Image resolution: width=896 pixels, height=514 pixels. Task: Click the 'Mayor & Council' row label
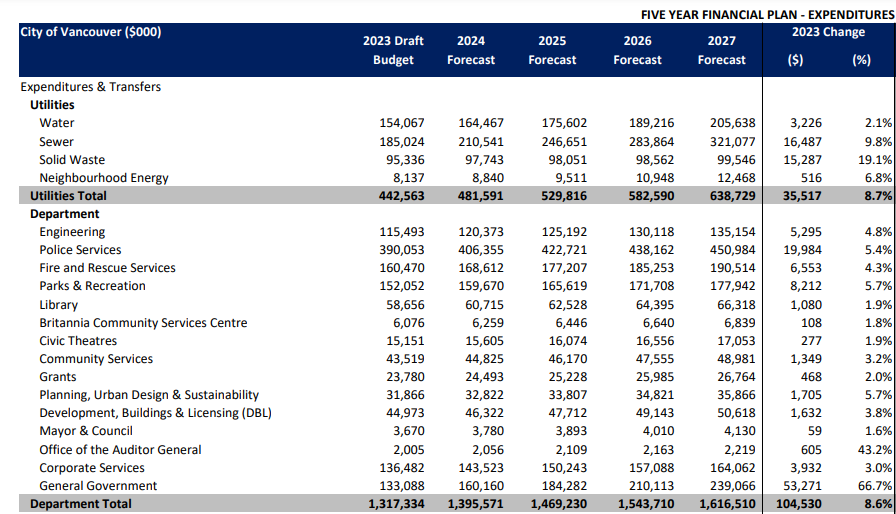click(x=86, y=431)
